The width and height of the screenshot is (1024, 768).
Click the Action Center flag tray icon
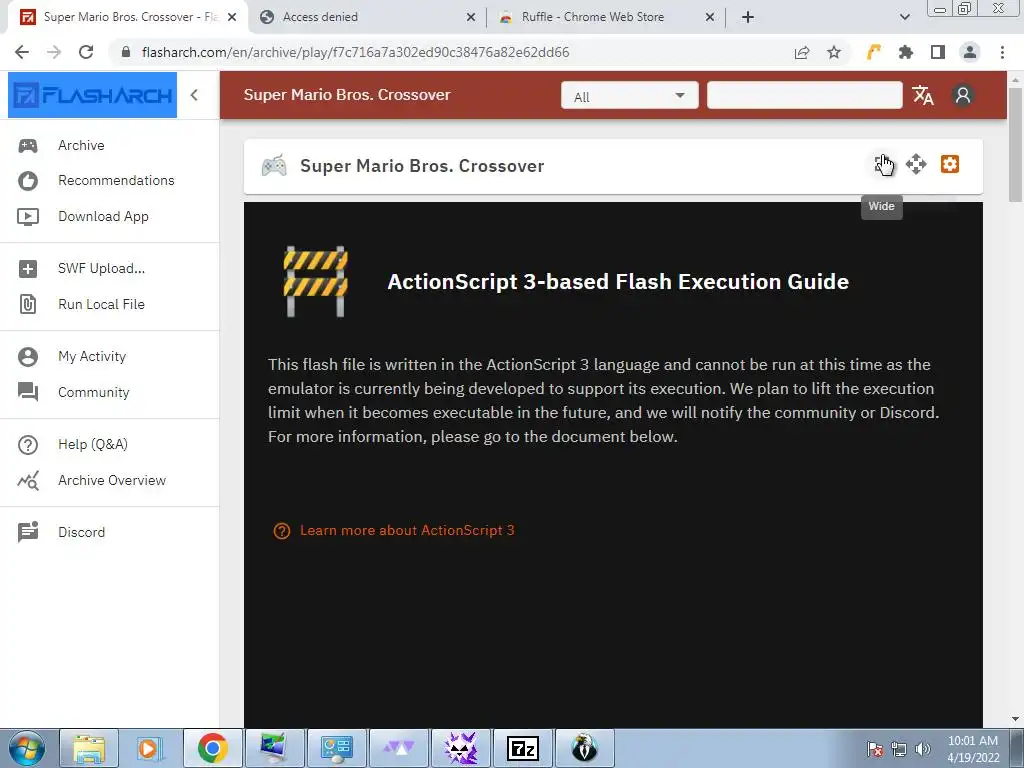click(875, 749)
